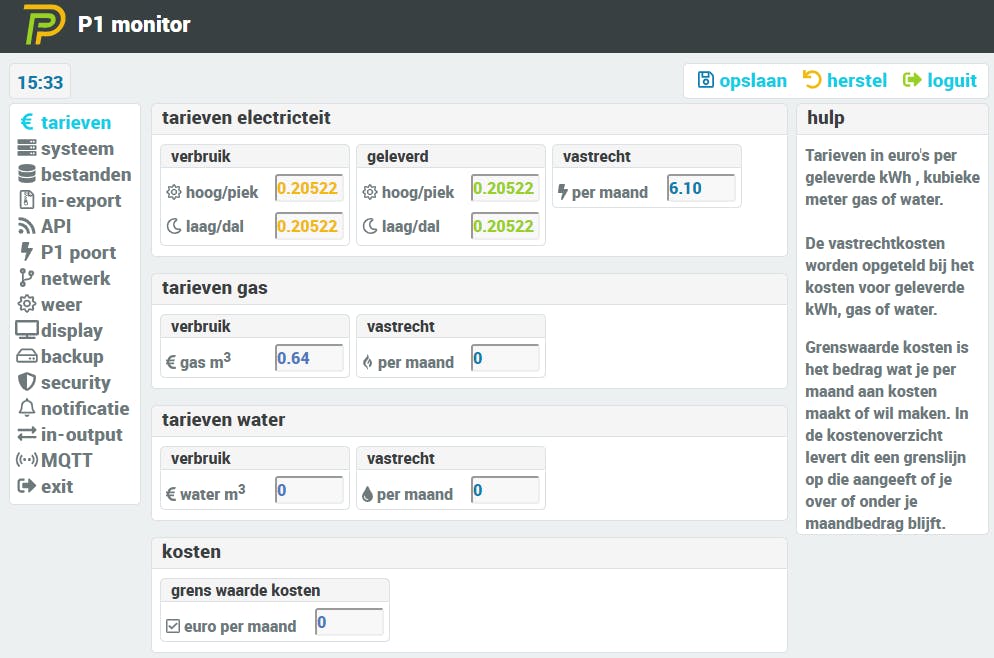Screen dimensions: 994x658
Task: Open the in-export menu item
Action: pos(80,201)
